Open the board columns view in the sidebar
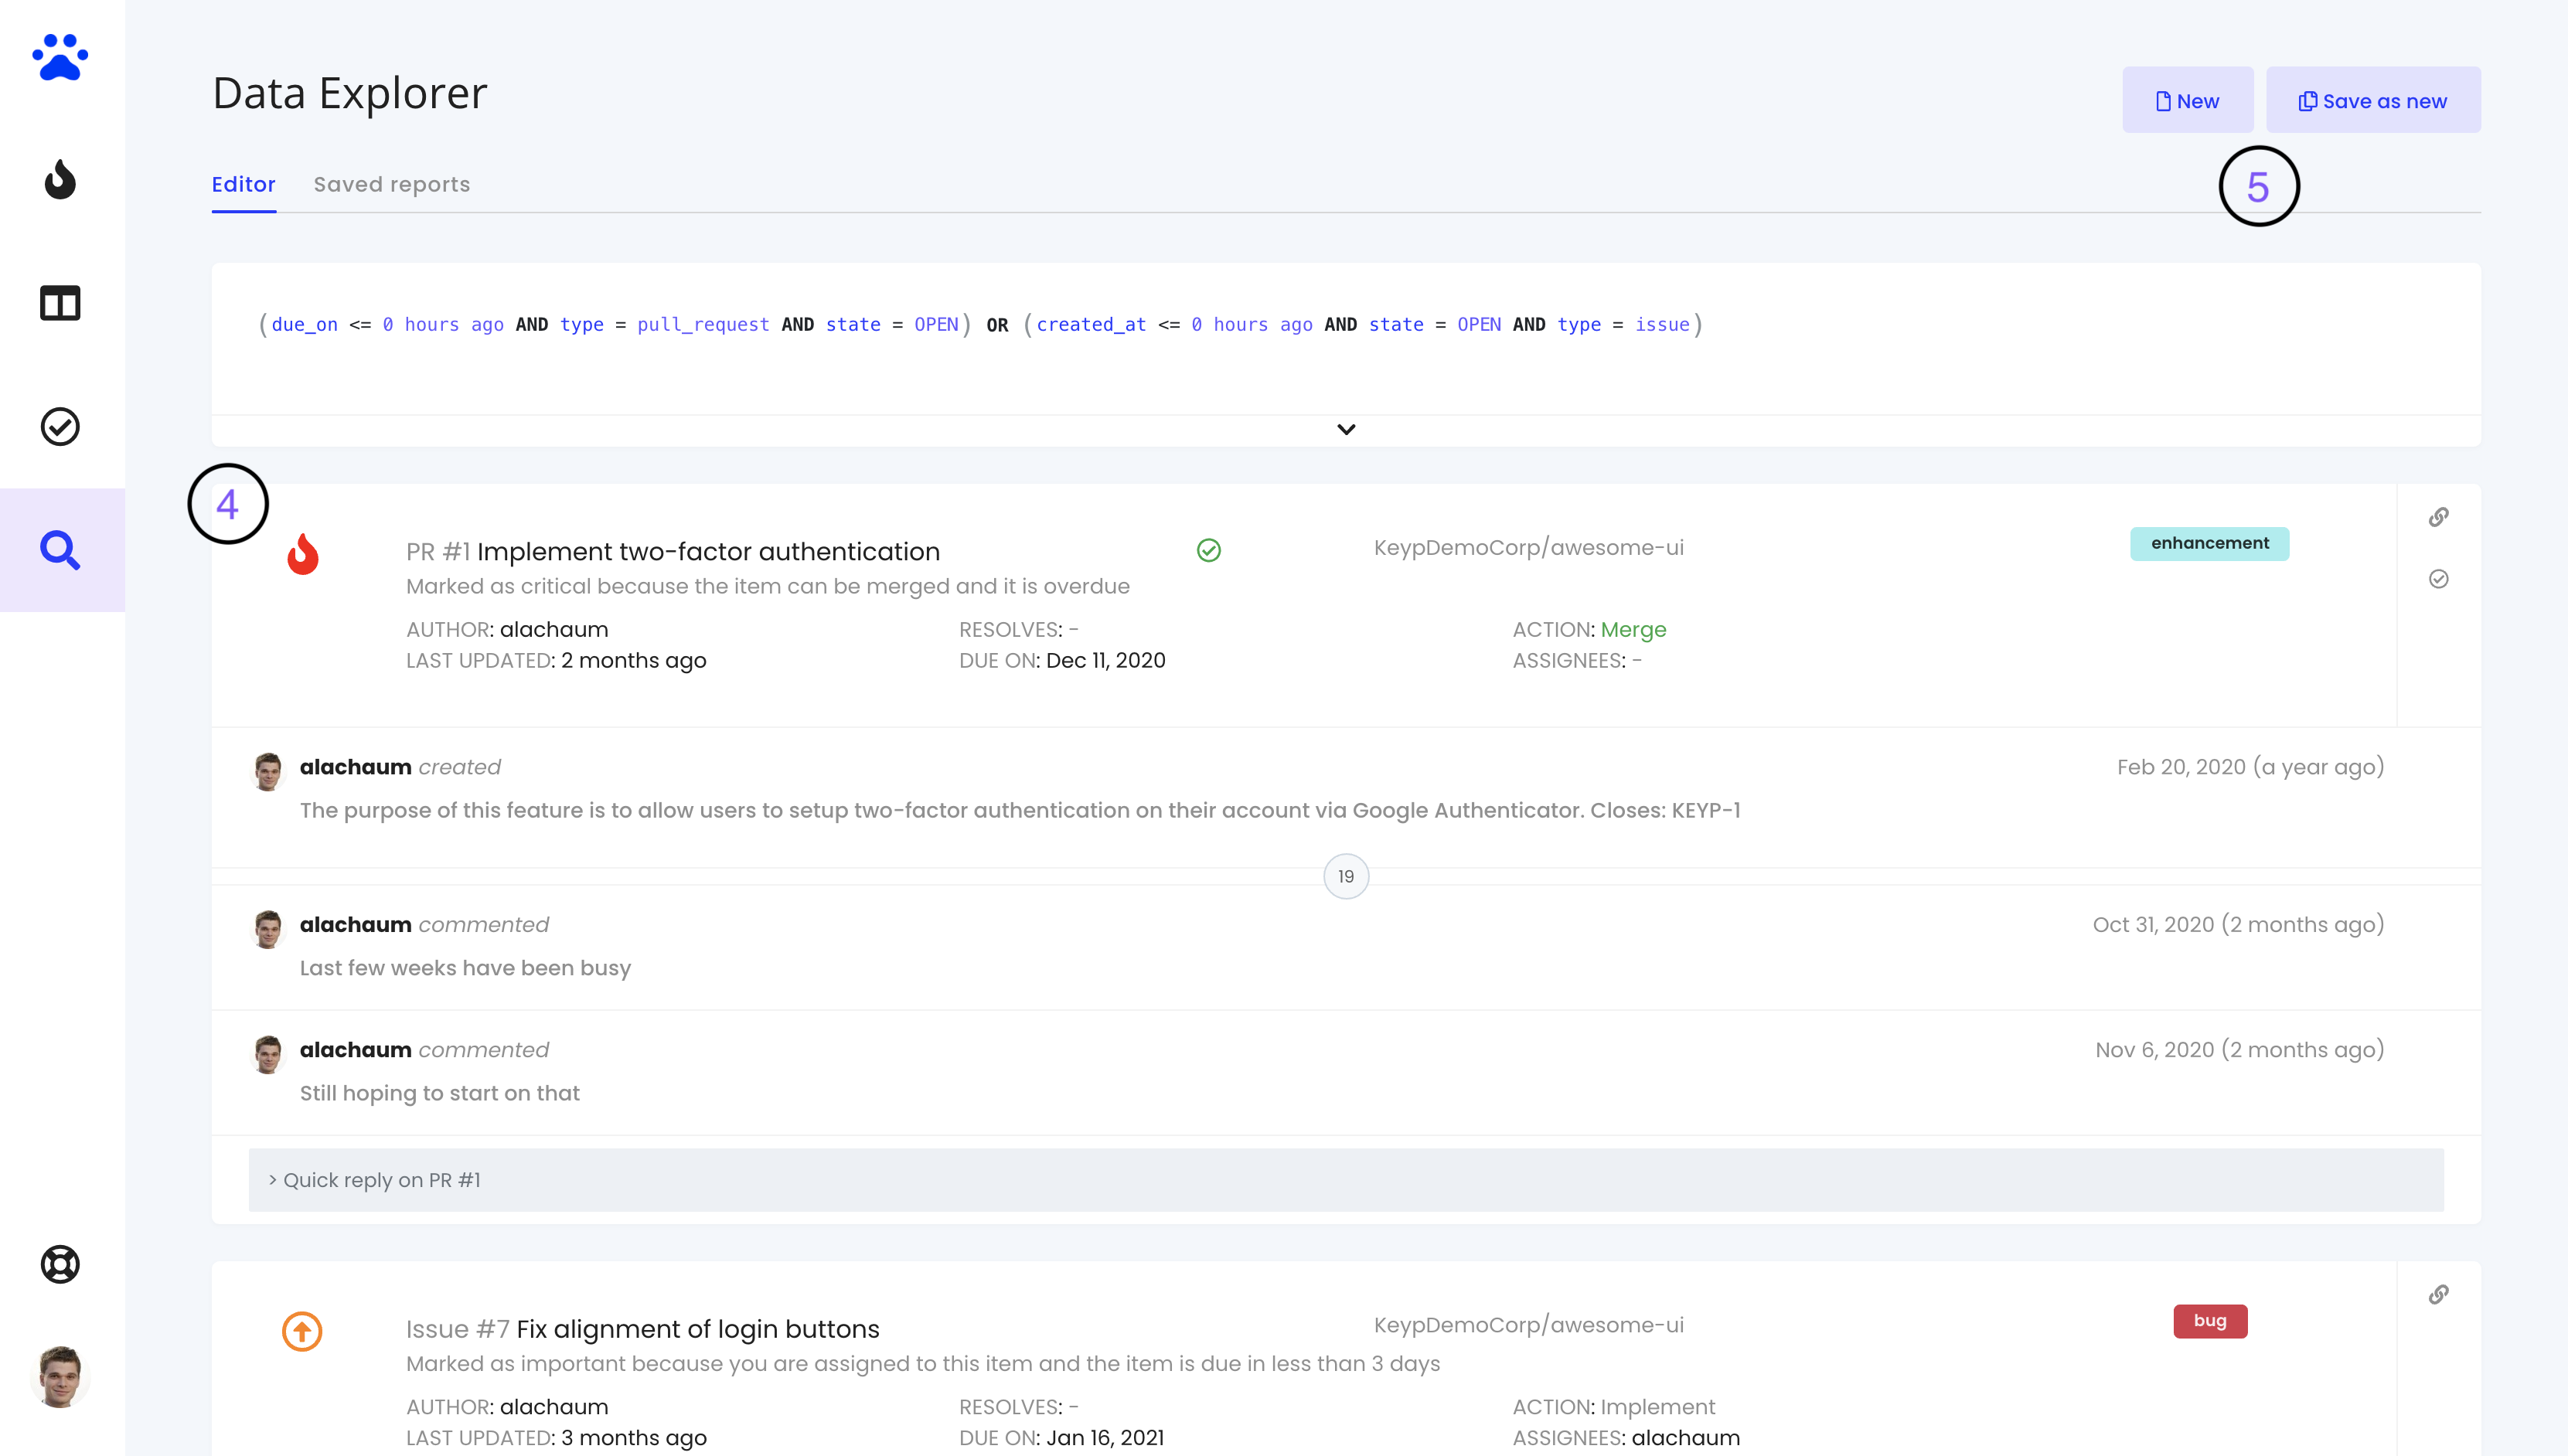The height and width of the screenshot is (1456, 2568). [60, 303]
